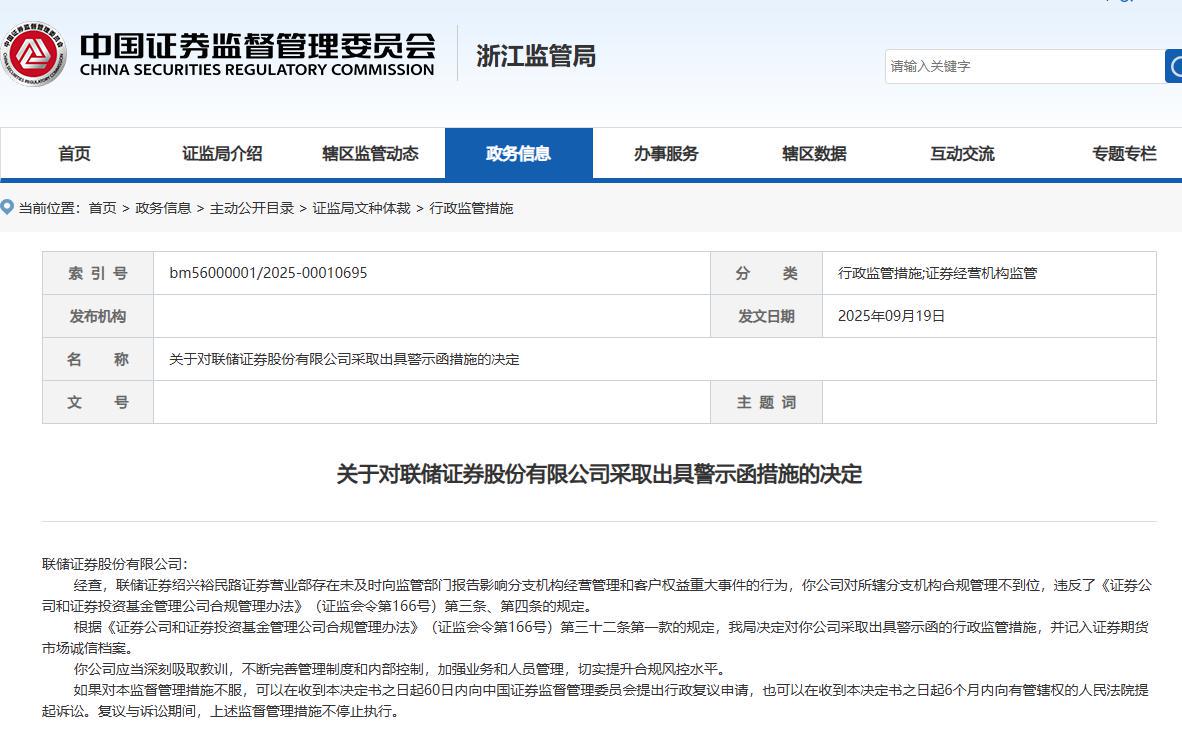This screenshot has height=738, width=1182.
Task: Click the 政务信息 breadcrumb link
Action: pos(163,208)
